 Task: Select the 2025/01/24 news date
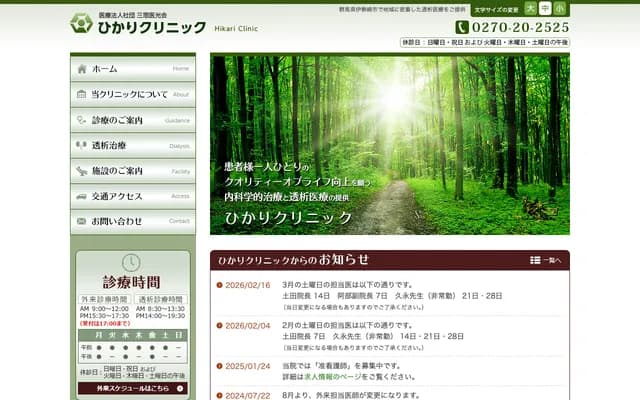[x=248, y=366]
